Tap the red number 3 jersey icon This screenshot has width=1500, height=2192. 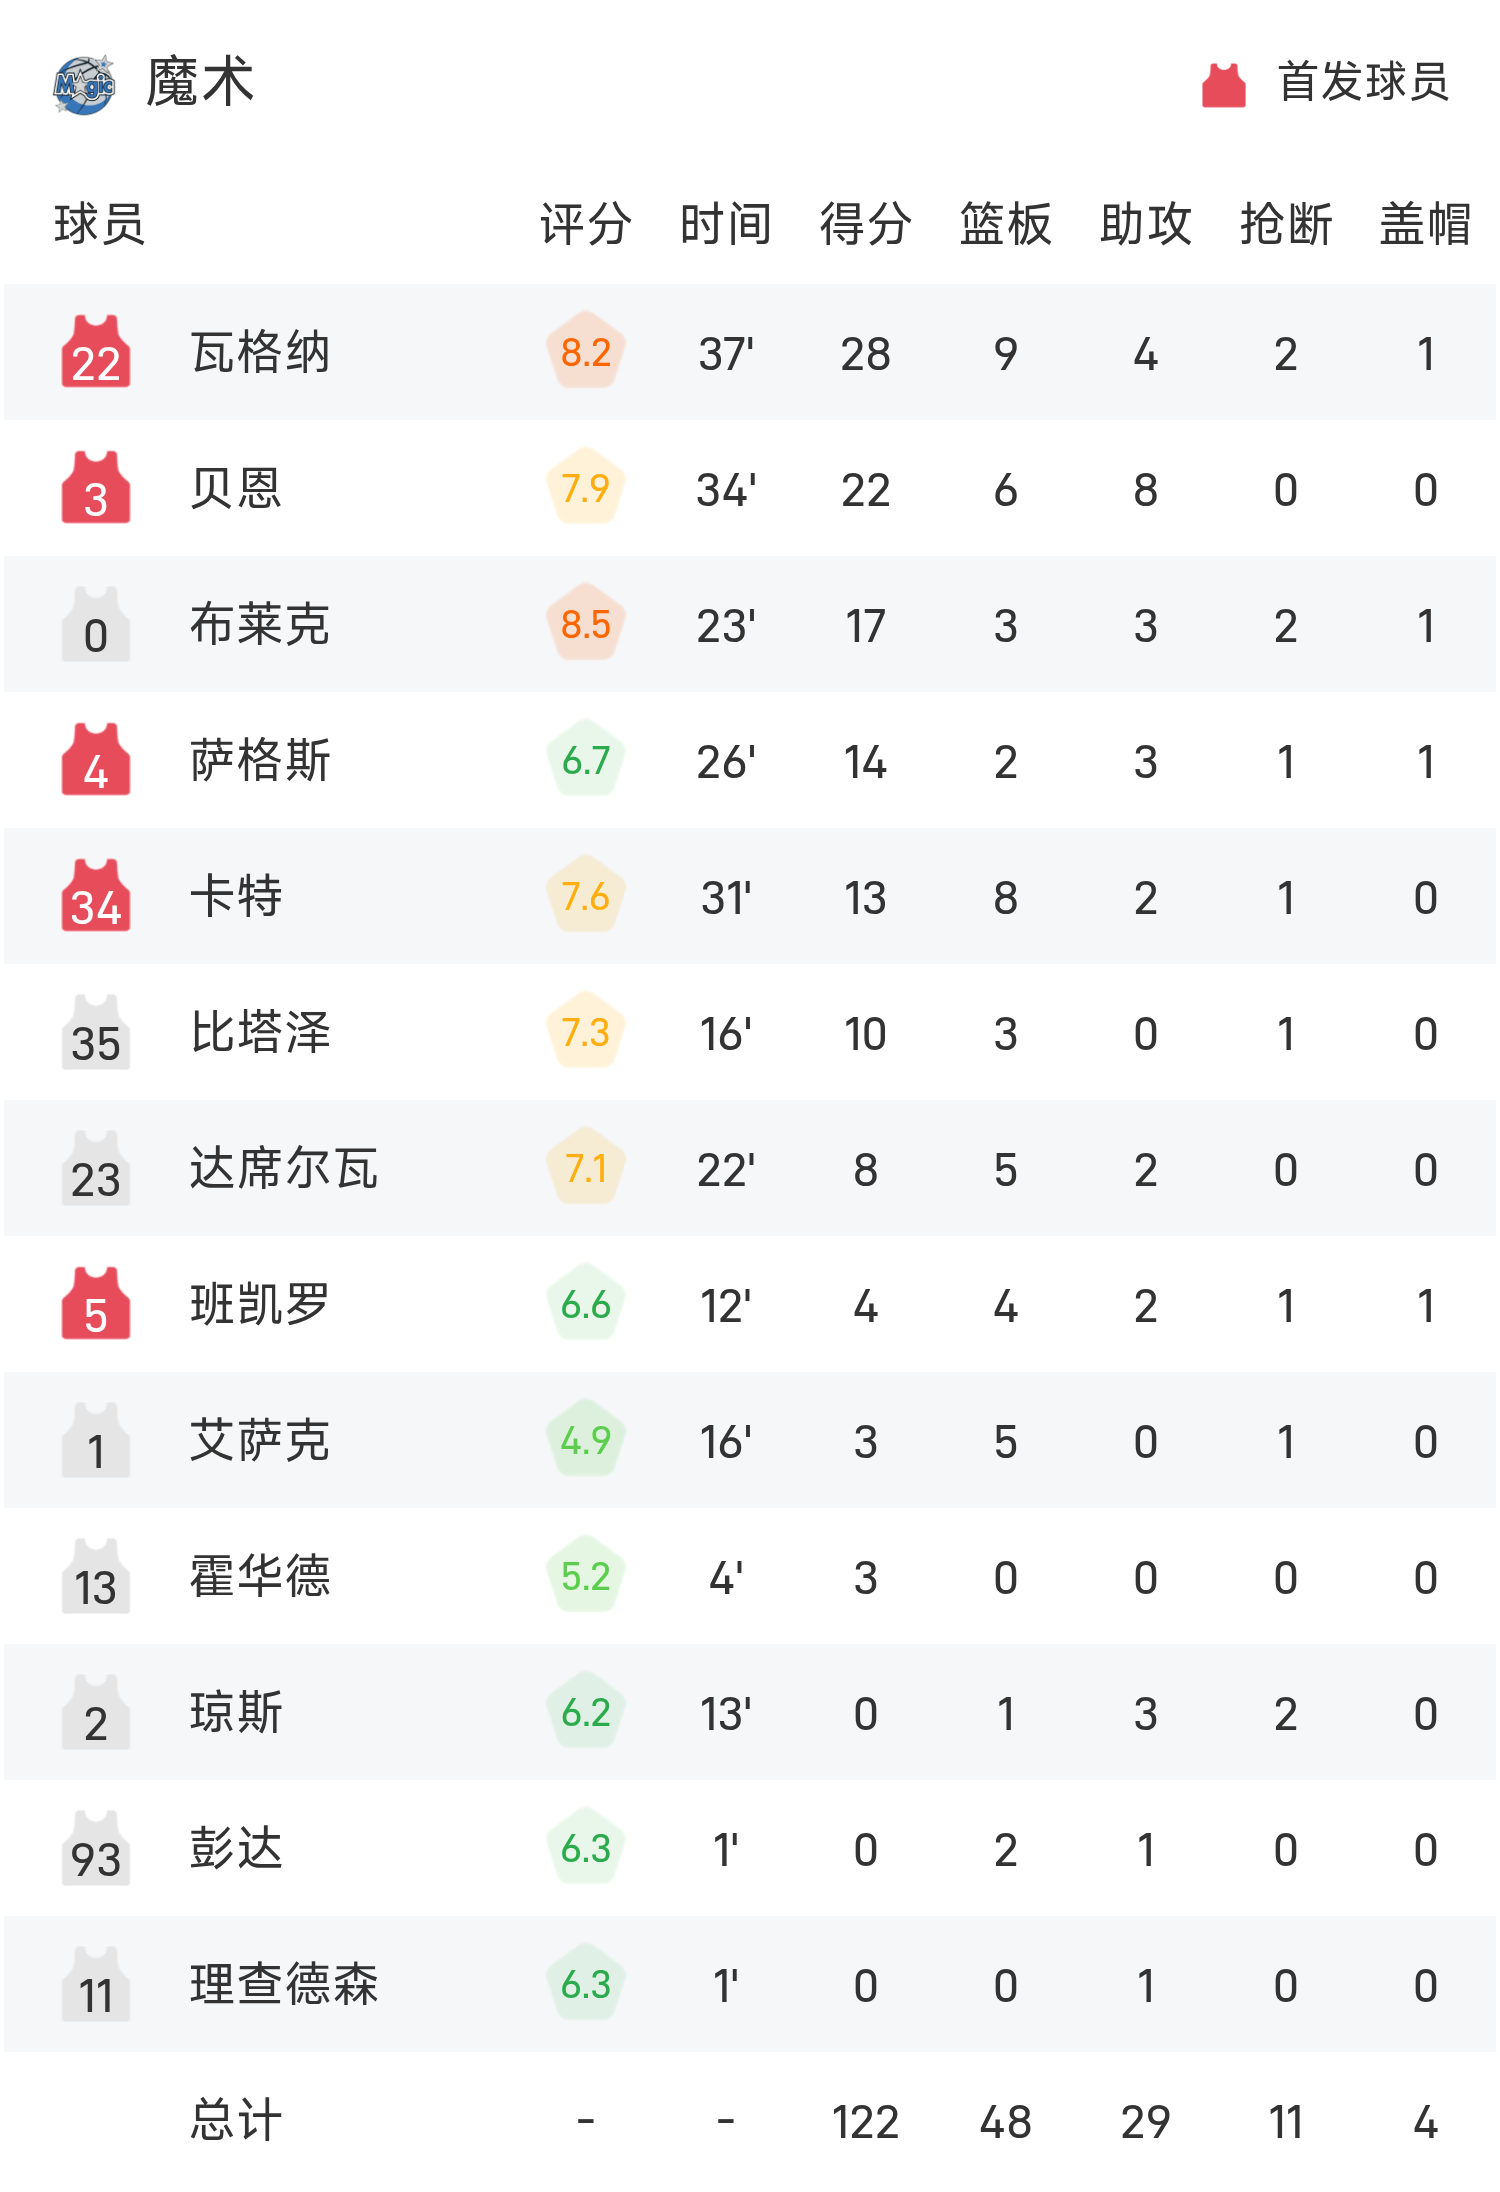(96, 488)
